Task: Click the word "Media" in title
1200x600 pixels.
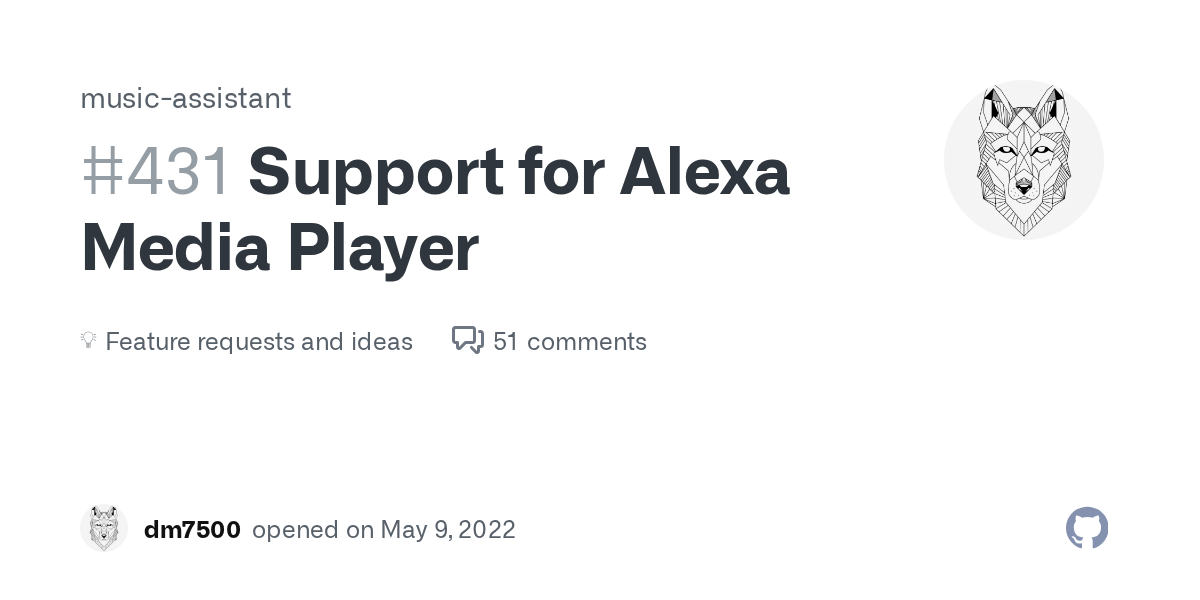Action: pyautogui.click(x=175, y=248)
